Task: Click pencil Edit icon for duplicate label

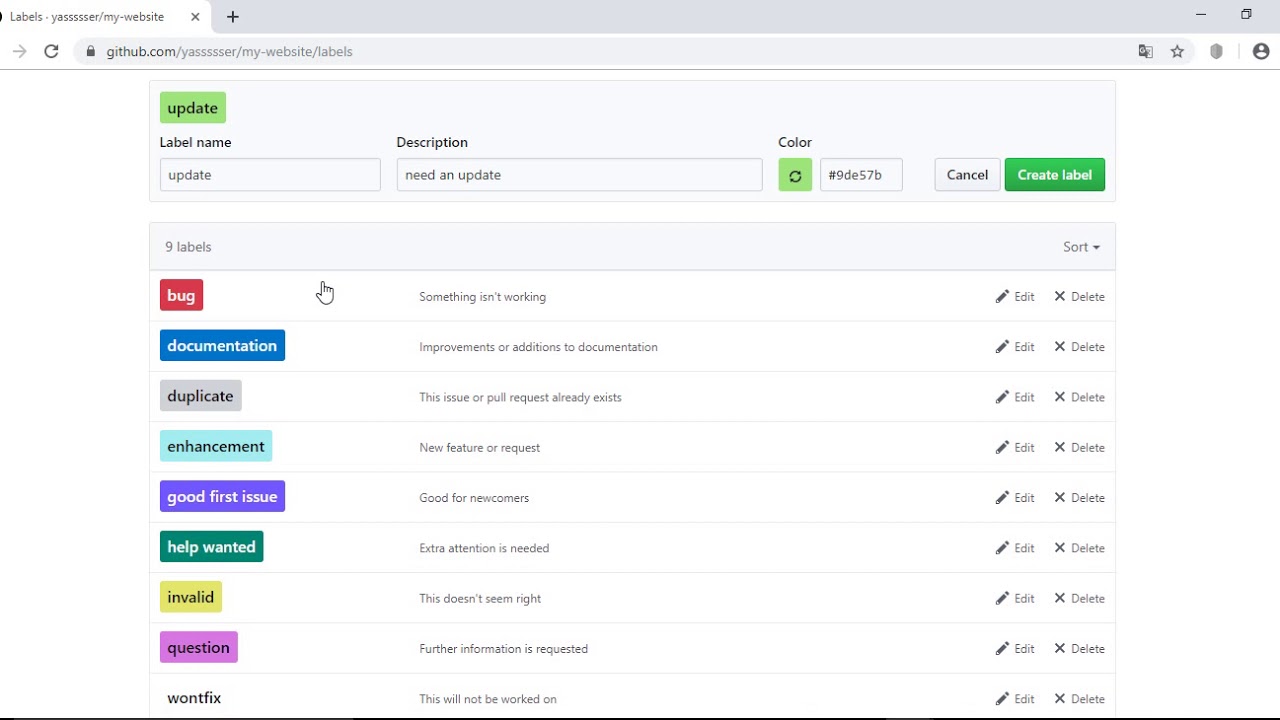Action: pyautogui.click(x=1002, y=397)
